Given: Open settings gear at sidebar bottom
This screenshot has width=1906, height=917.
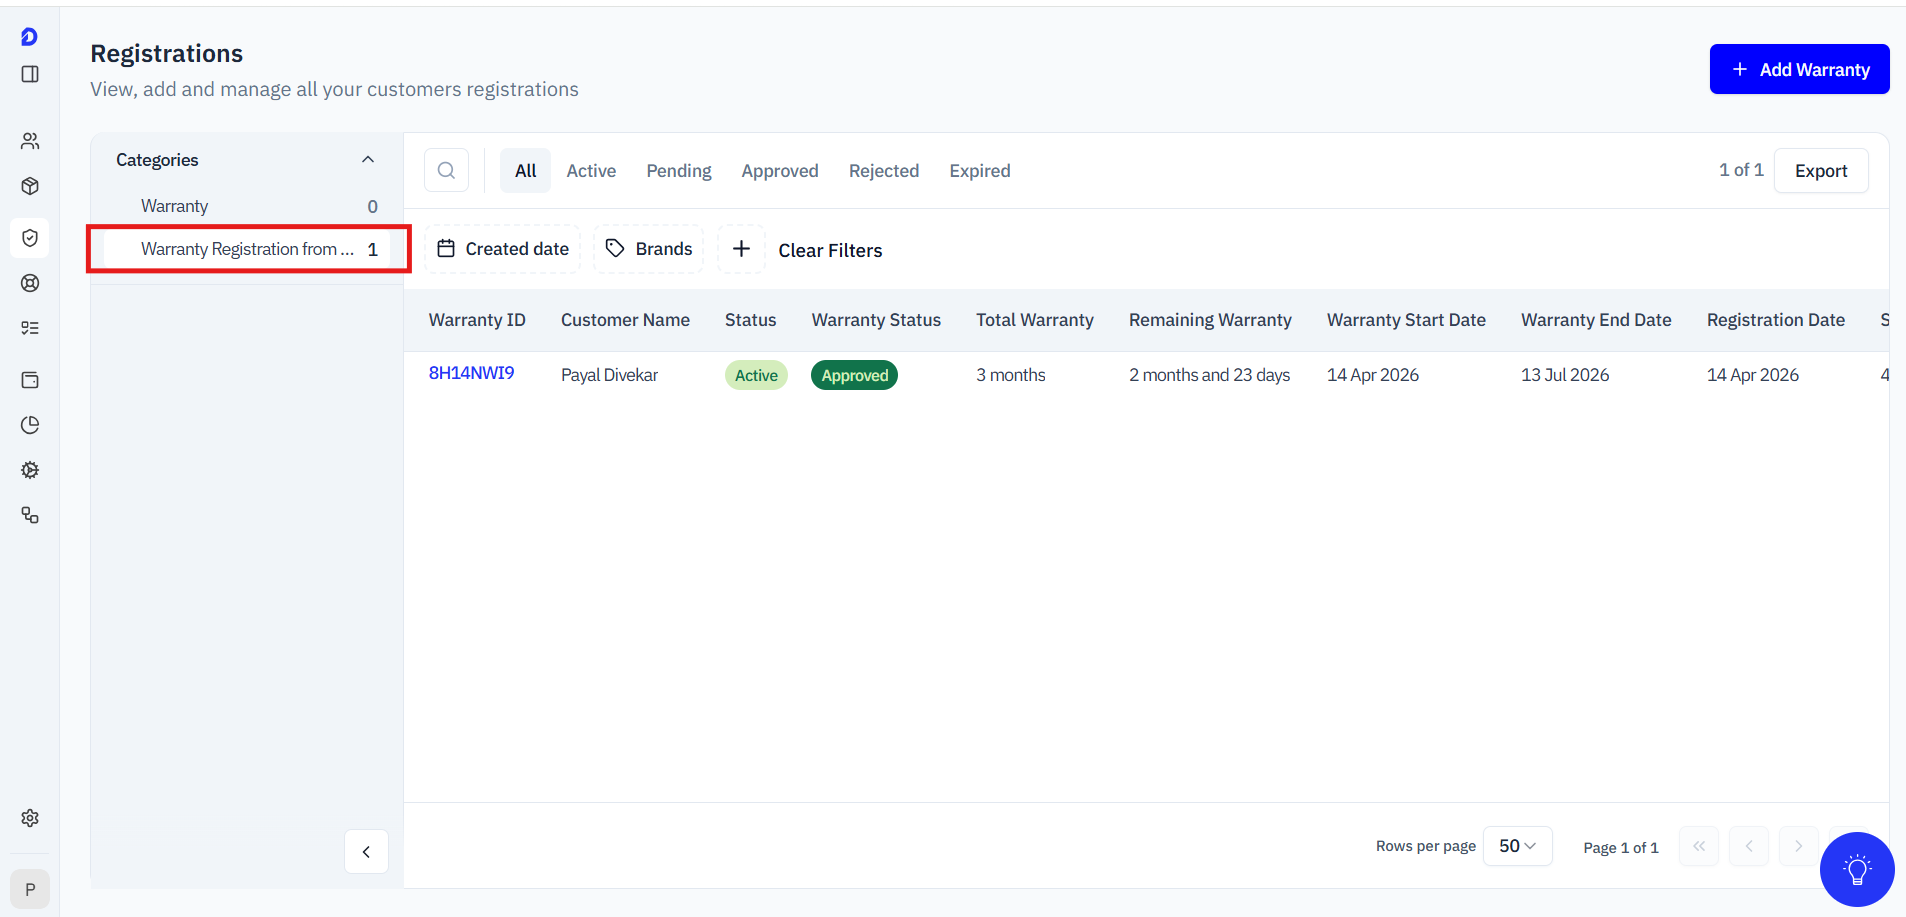Looking at the screenshot, I should [30, 818].
